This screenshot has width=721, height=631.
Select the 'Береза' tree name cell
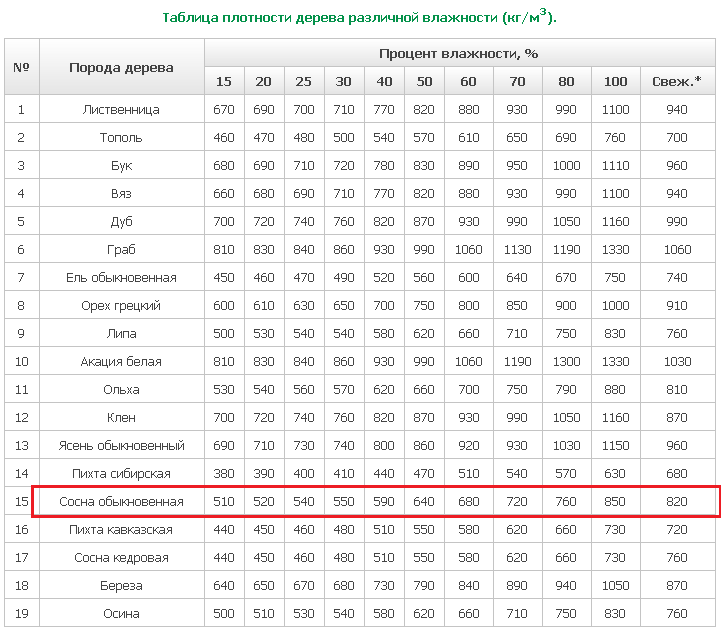[x=122, y=585]
